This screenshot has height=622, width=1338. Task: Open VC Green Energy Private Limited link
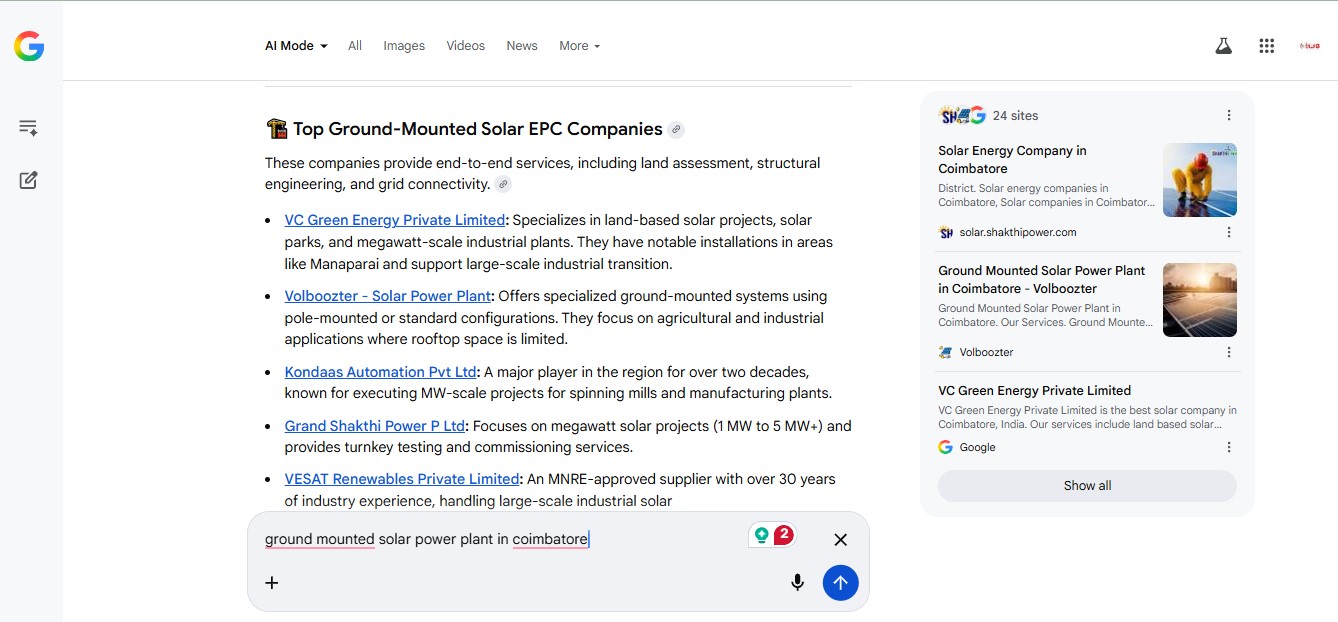click(x=394, y=220)
